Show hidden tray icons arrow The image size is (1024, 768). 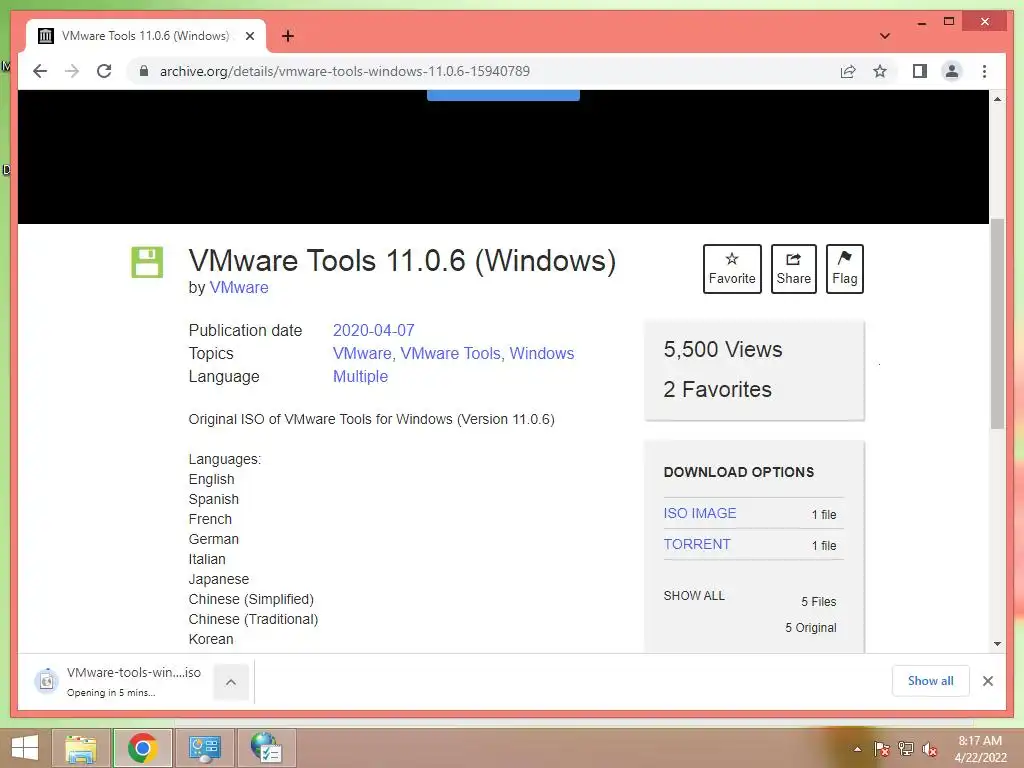[x=857, y=749]
